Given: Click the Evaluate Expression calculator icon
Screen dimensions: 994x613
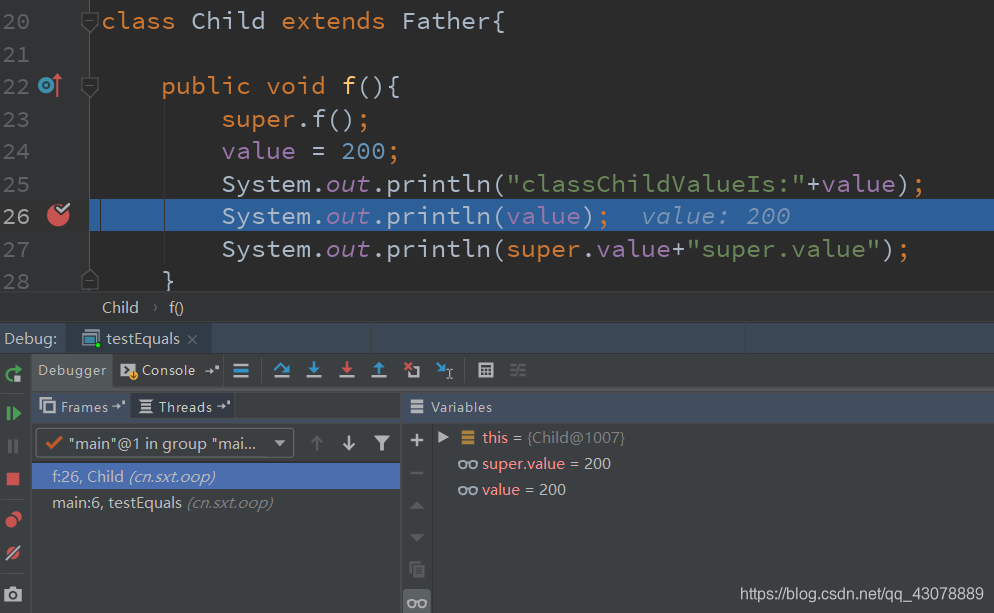Looking at the screenshot, I should [x=486, y=370].
